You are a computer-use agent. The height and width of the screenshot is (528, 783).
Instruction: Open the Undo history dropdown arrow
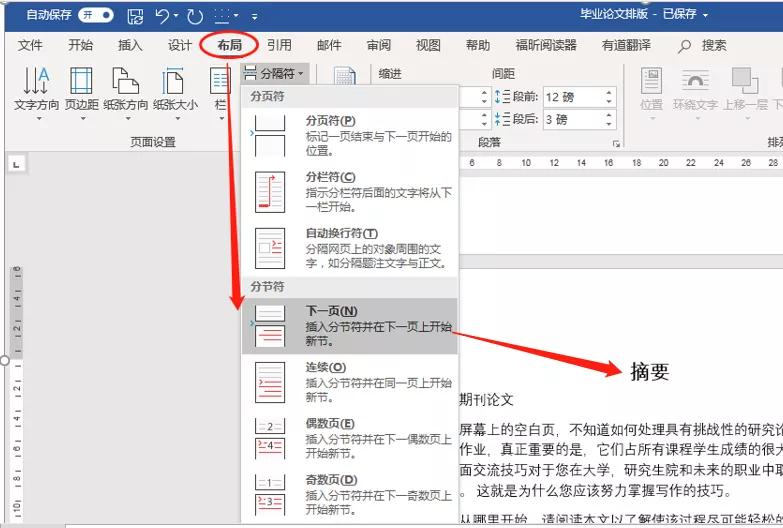click(176, 16)
